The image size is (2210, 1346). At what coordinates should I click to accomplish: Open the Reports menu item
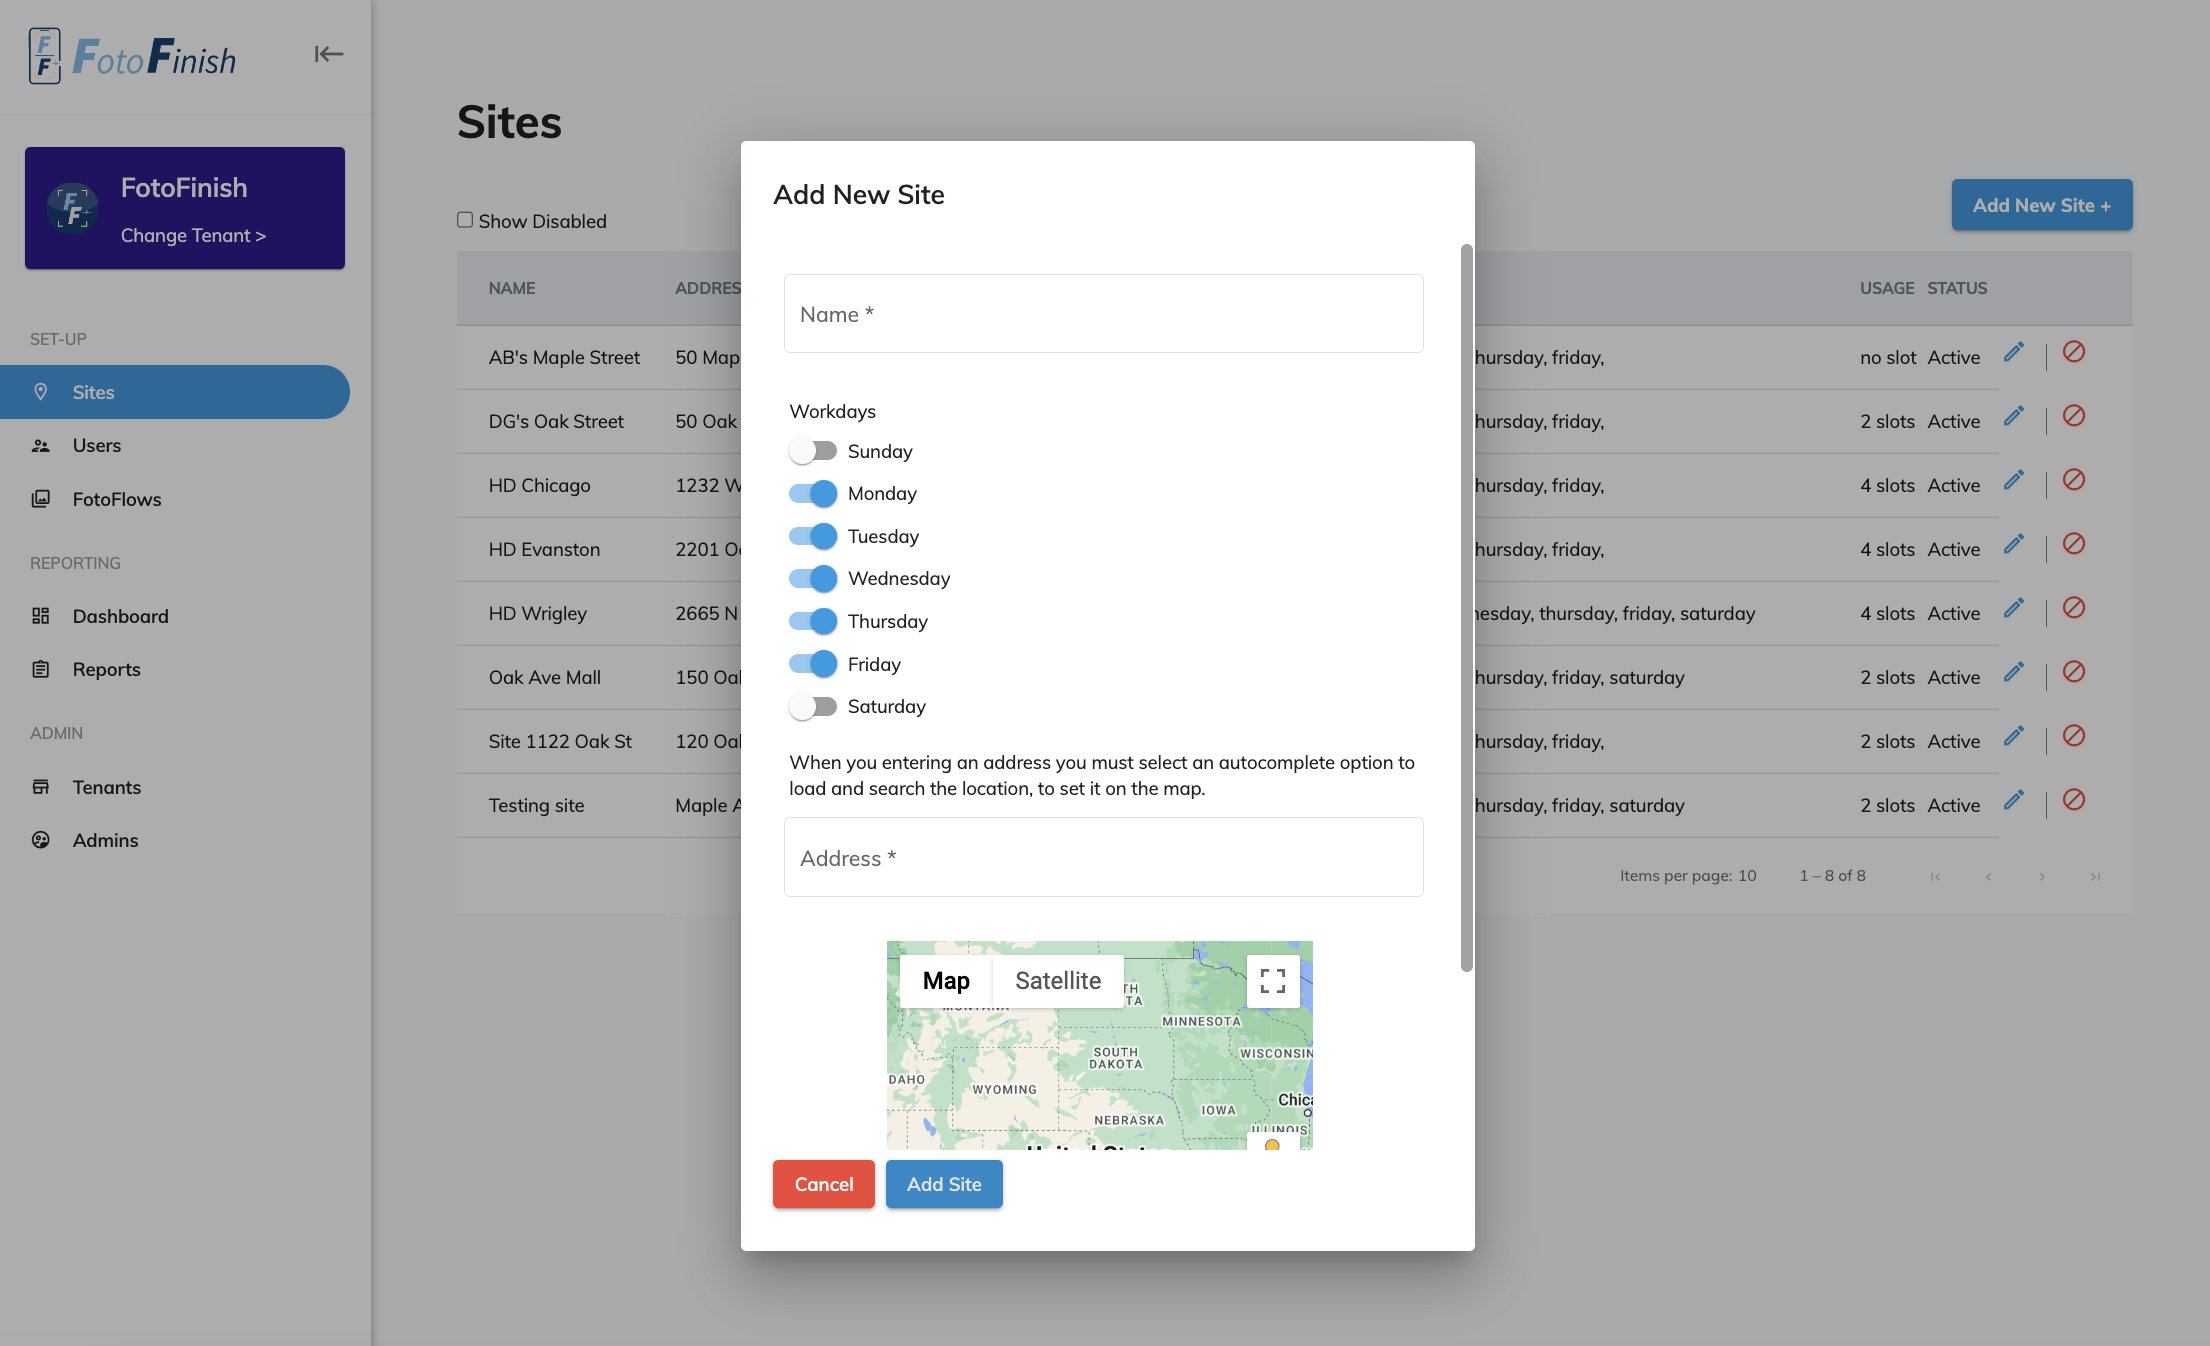106,669
